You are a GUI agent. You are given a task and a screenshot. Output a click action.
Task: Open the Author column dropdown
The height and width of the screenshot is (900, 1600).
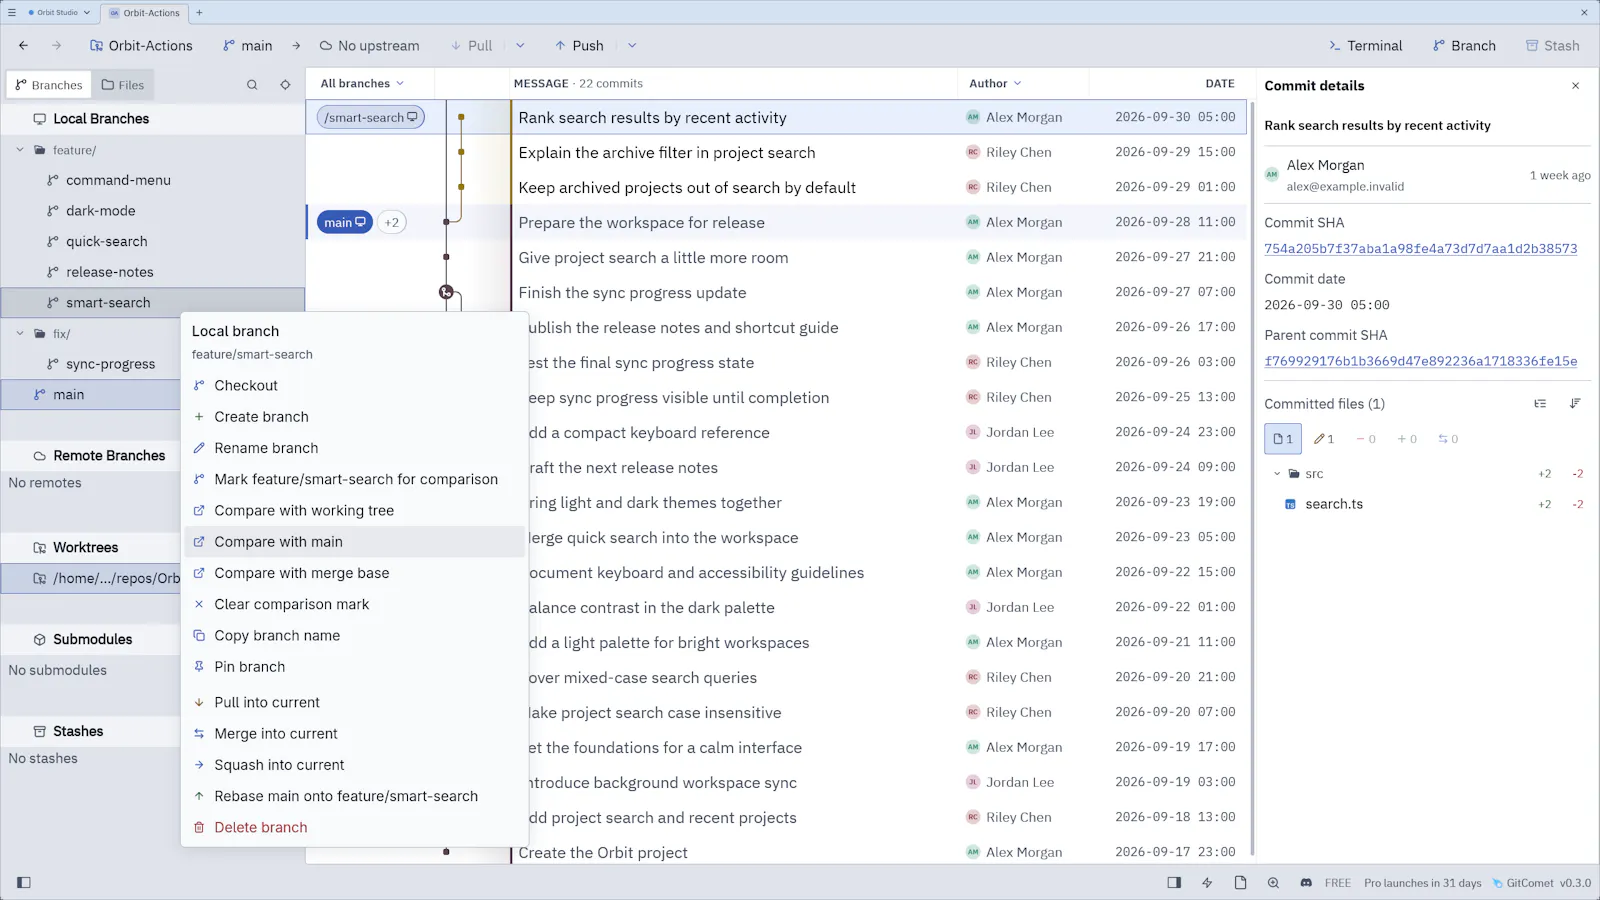coord(995,84)
